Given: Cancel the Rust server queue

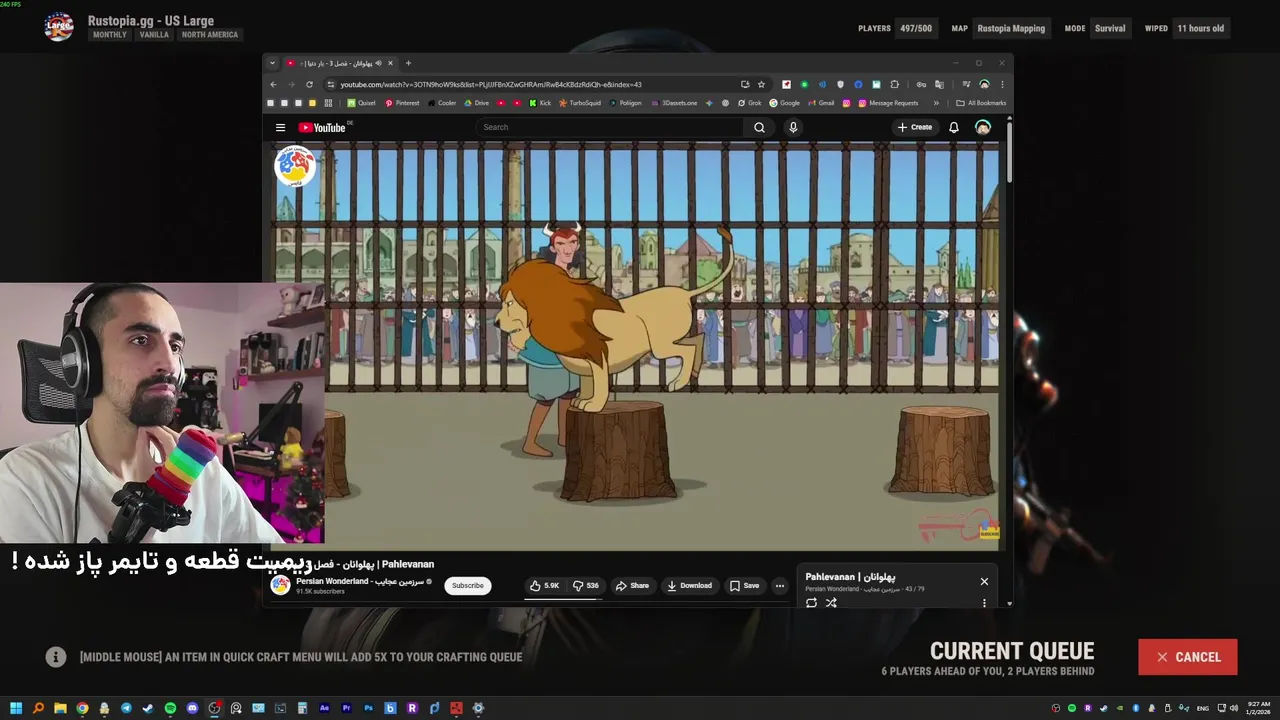Looking at the screenshot, I should click(1188, 657).
